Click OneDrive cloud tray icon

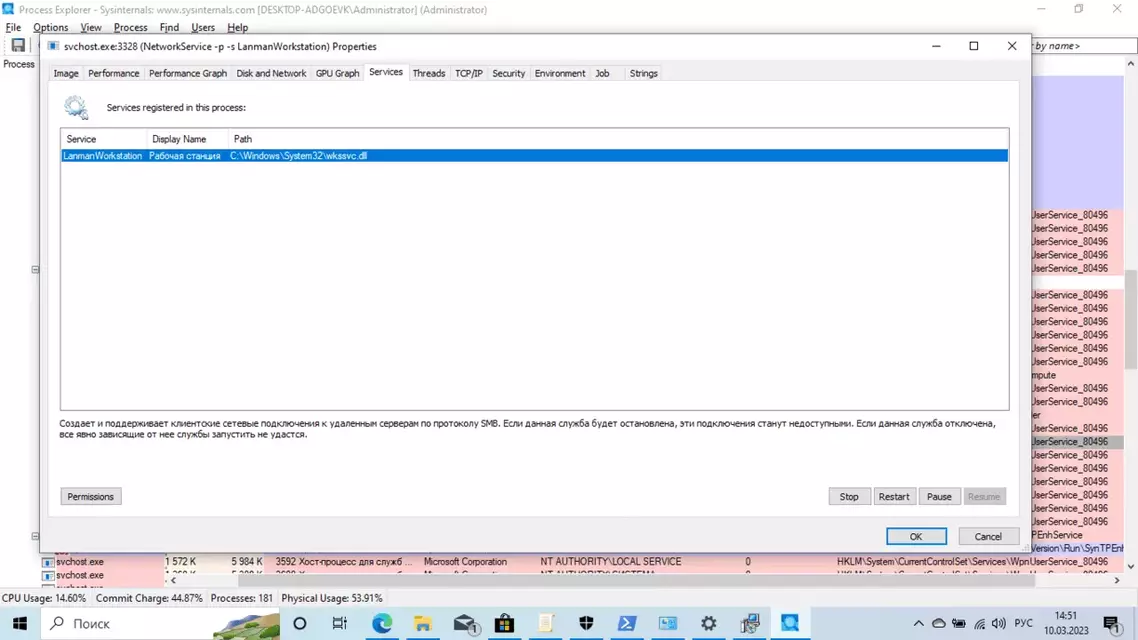click(938, 623)
